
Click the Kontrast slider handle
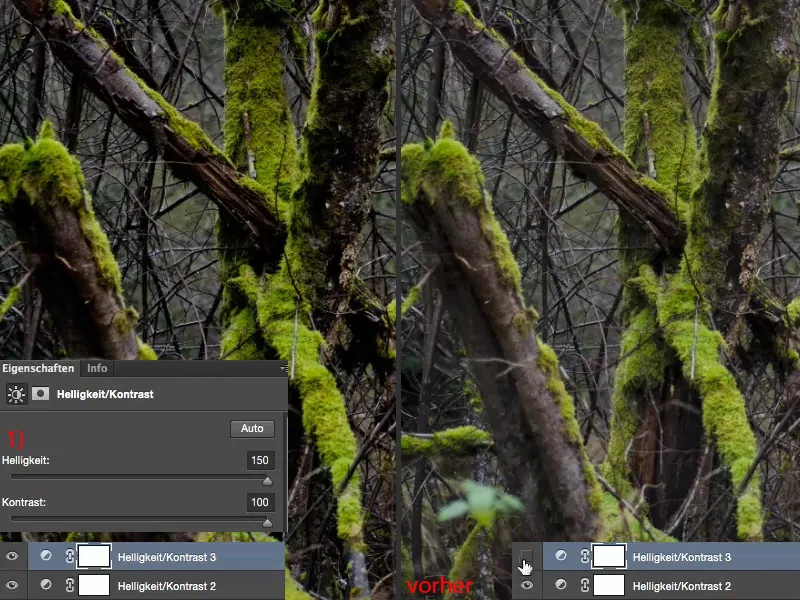(x=267, y=523)
